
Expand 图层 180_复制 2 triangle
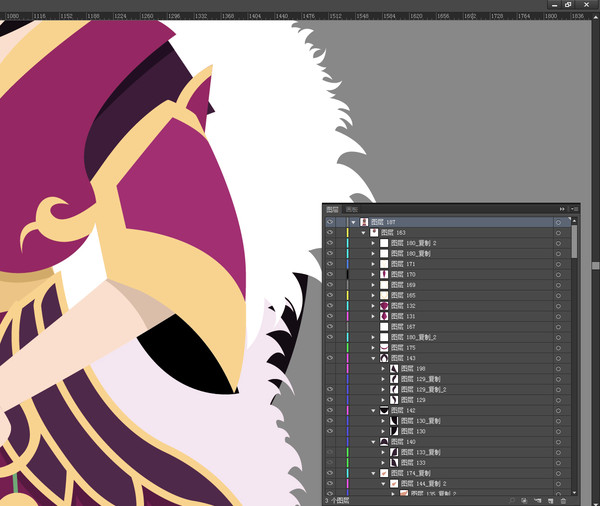(373, 243)
